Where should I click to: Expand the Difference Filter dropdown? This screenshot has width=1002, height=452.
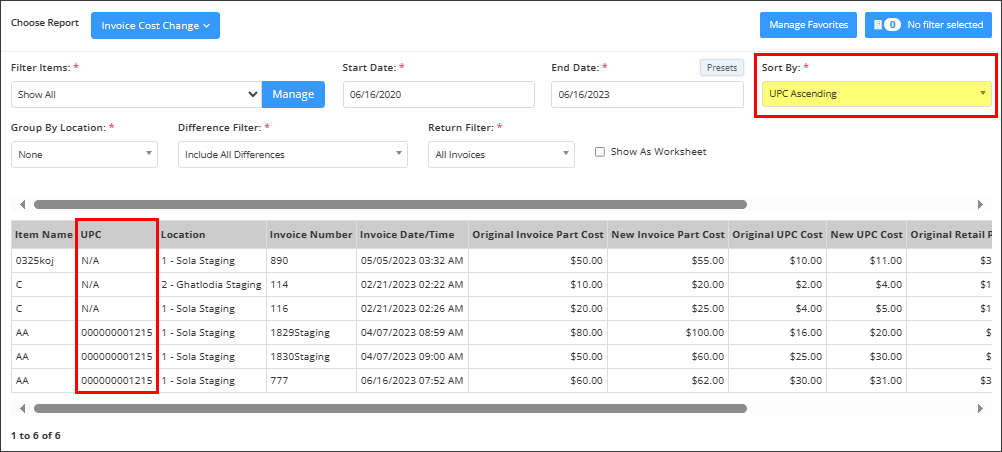[x=293, y=155]
